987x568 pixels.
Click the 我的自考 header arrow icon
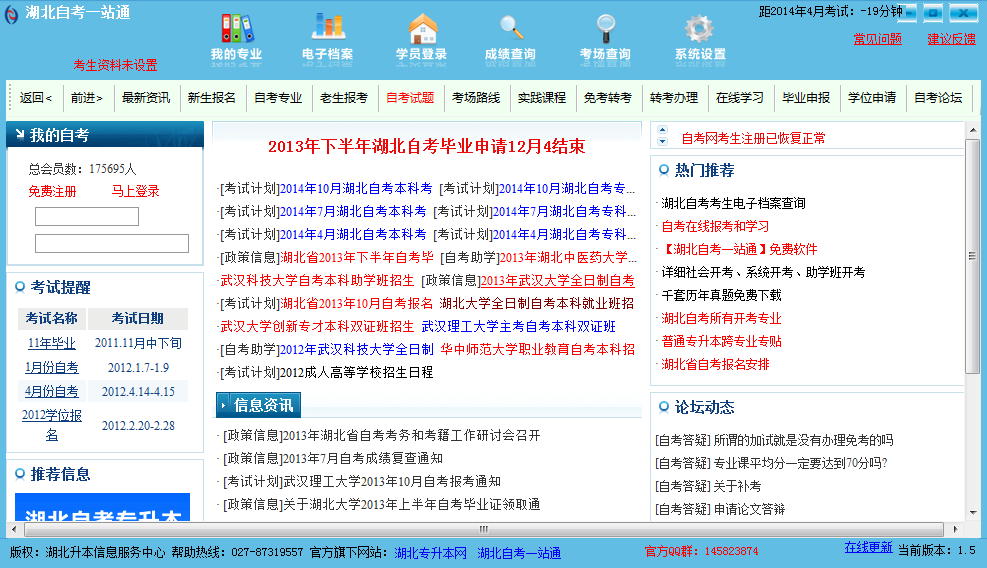pyautogui.click(x=20, y=134)
